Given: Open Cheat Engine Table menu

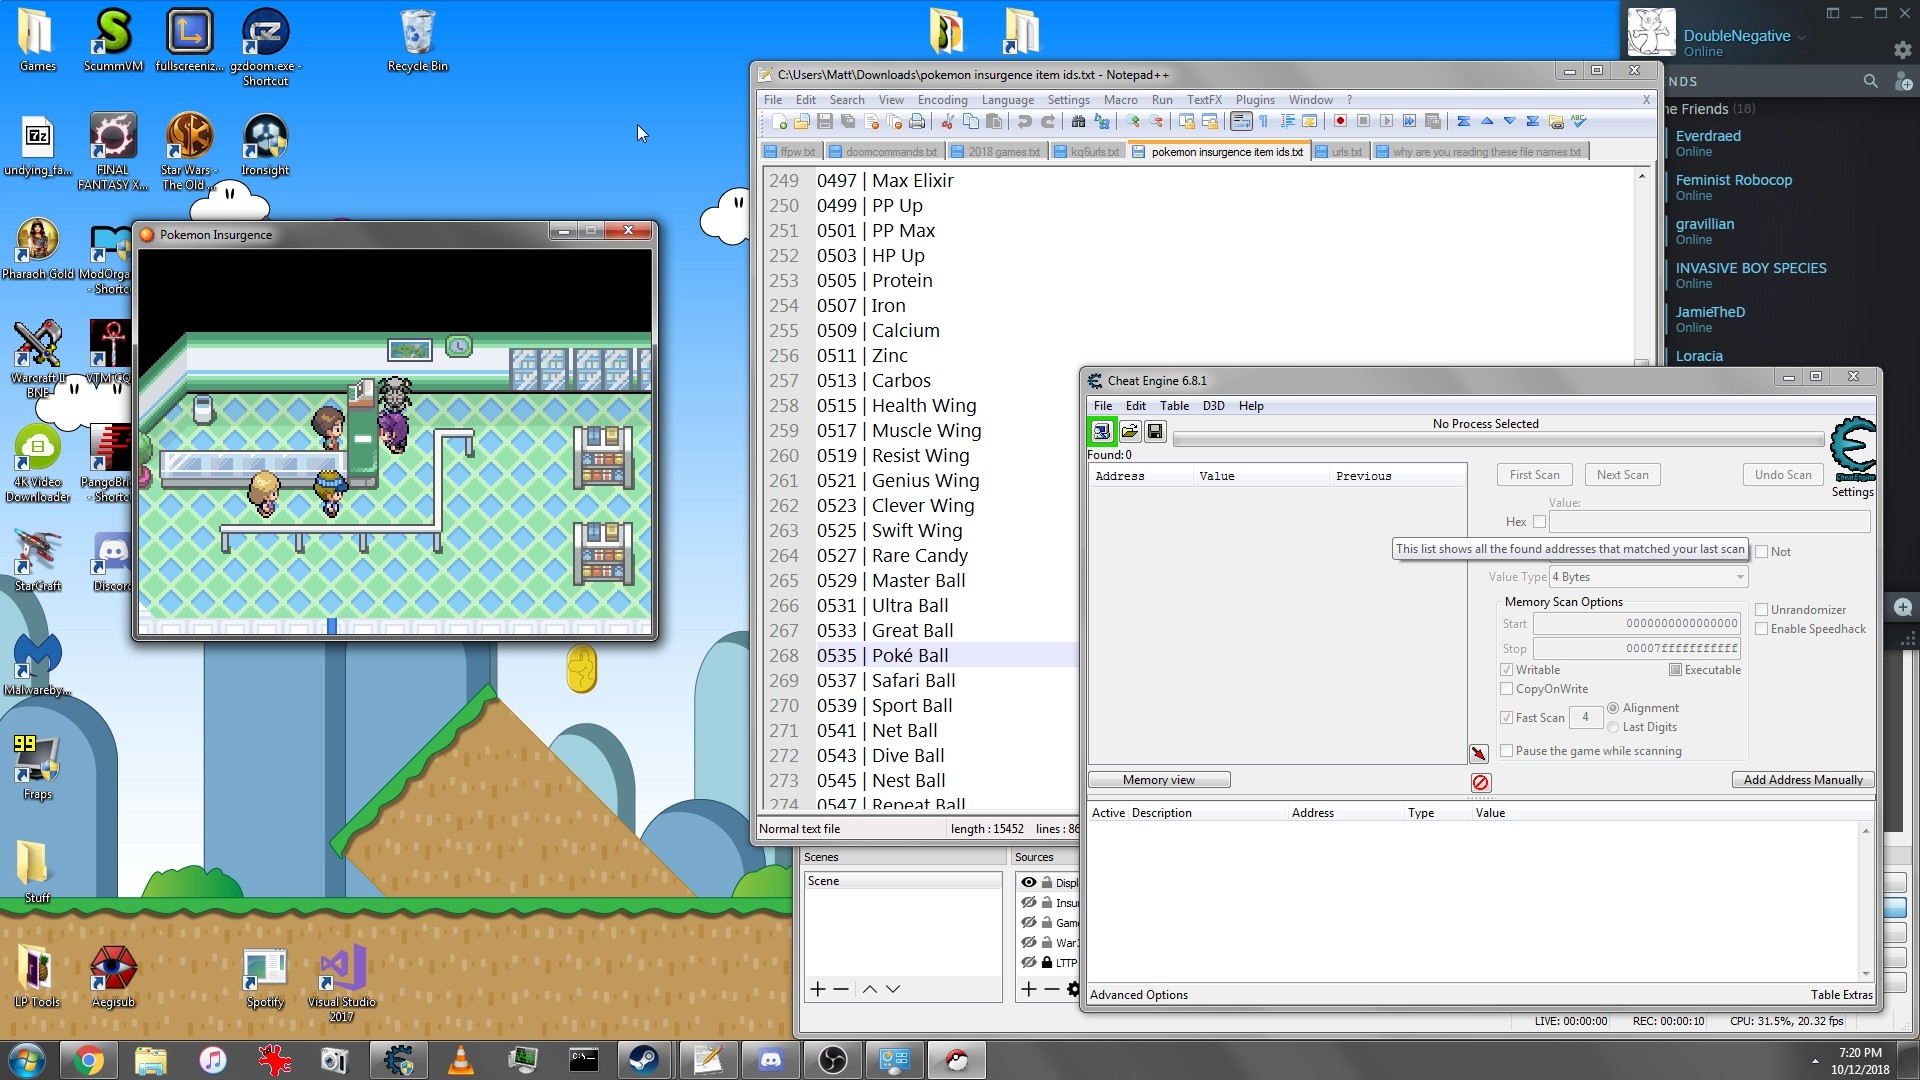Looking at the screenshot, I should (1174, 406).
